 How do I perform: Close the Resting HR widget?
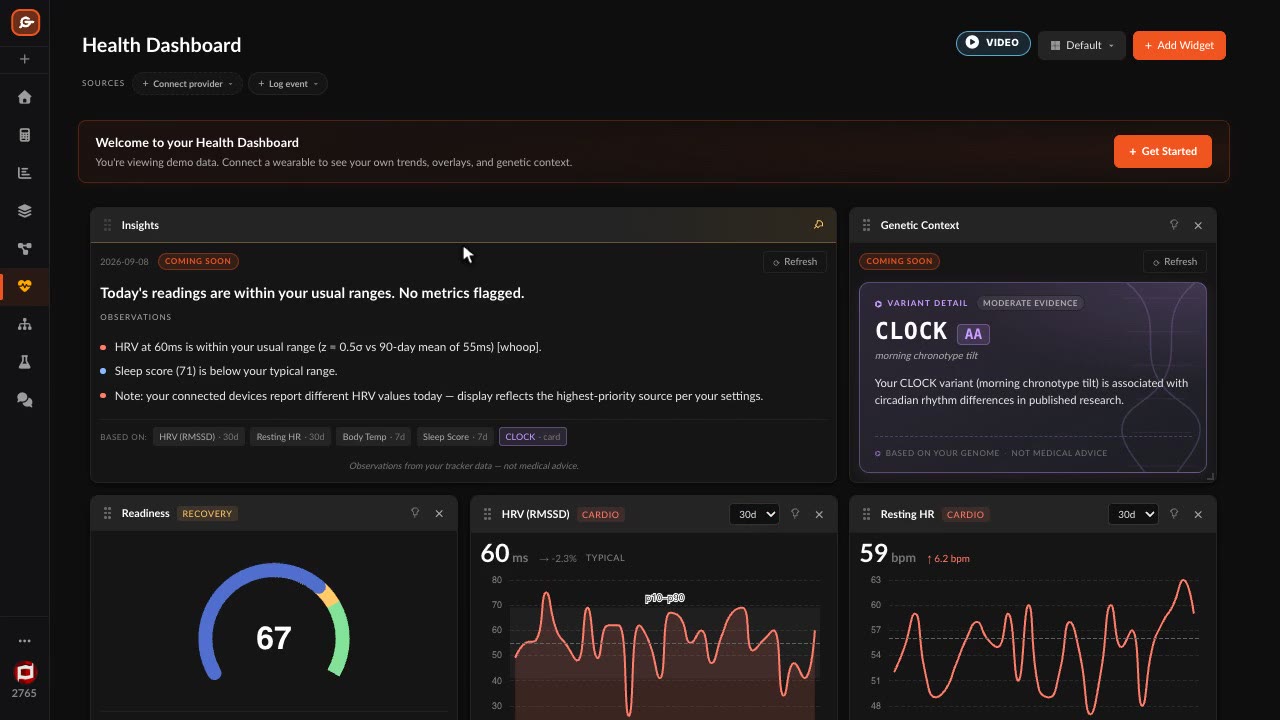tap(1198, 514)
